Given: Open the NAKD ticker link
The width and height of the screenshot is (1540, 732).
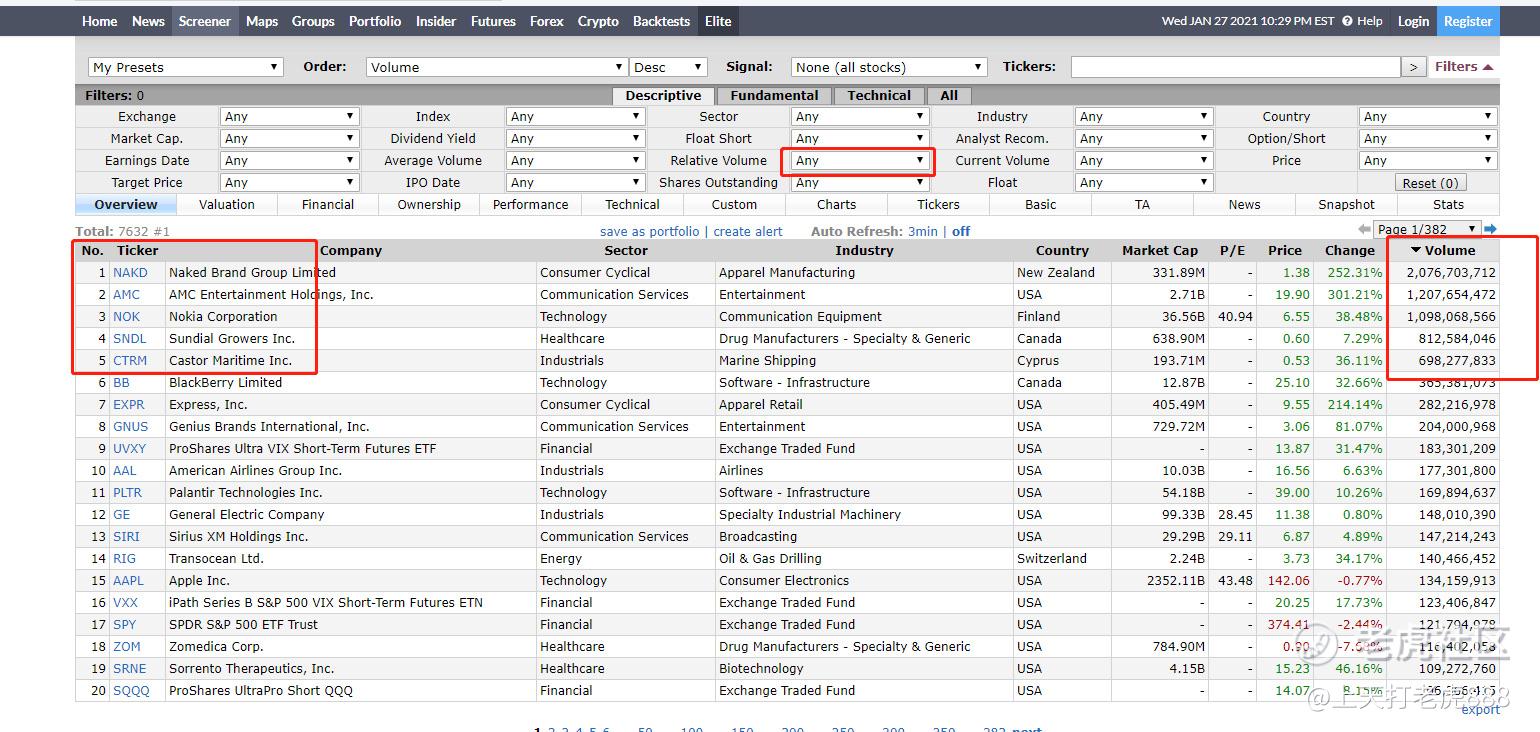Looking at the screenshot, I should tap(130, 273).
